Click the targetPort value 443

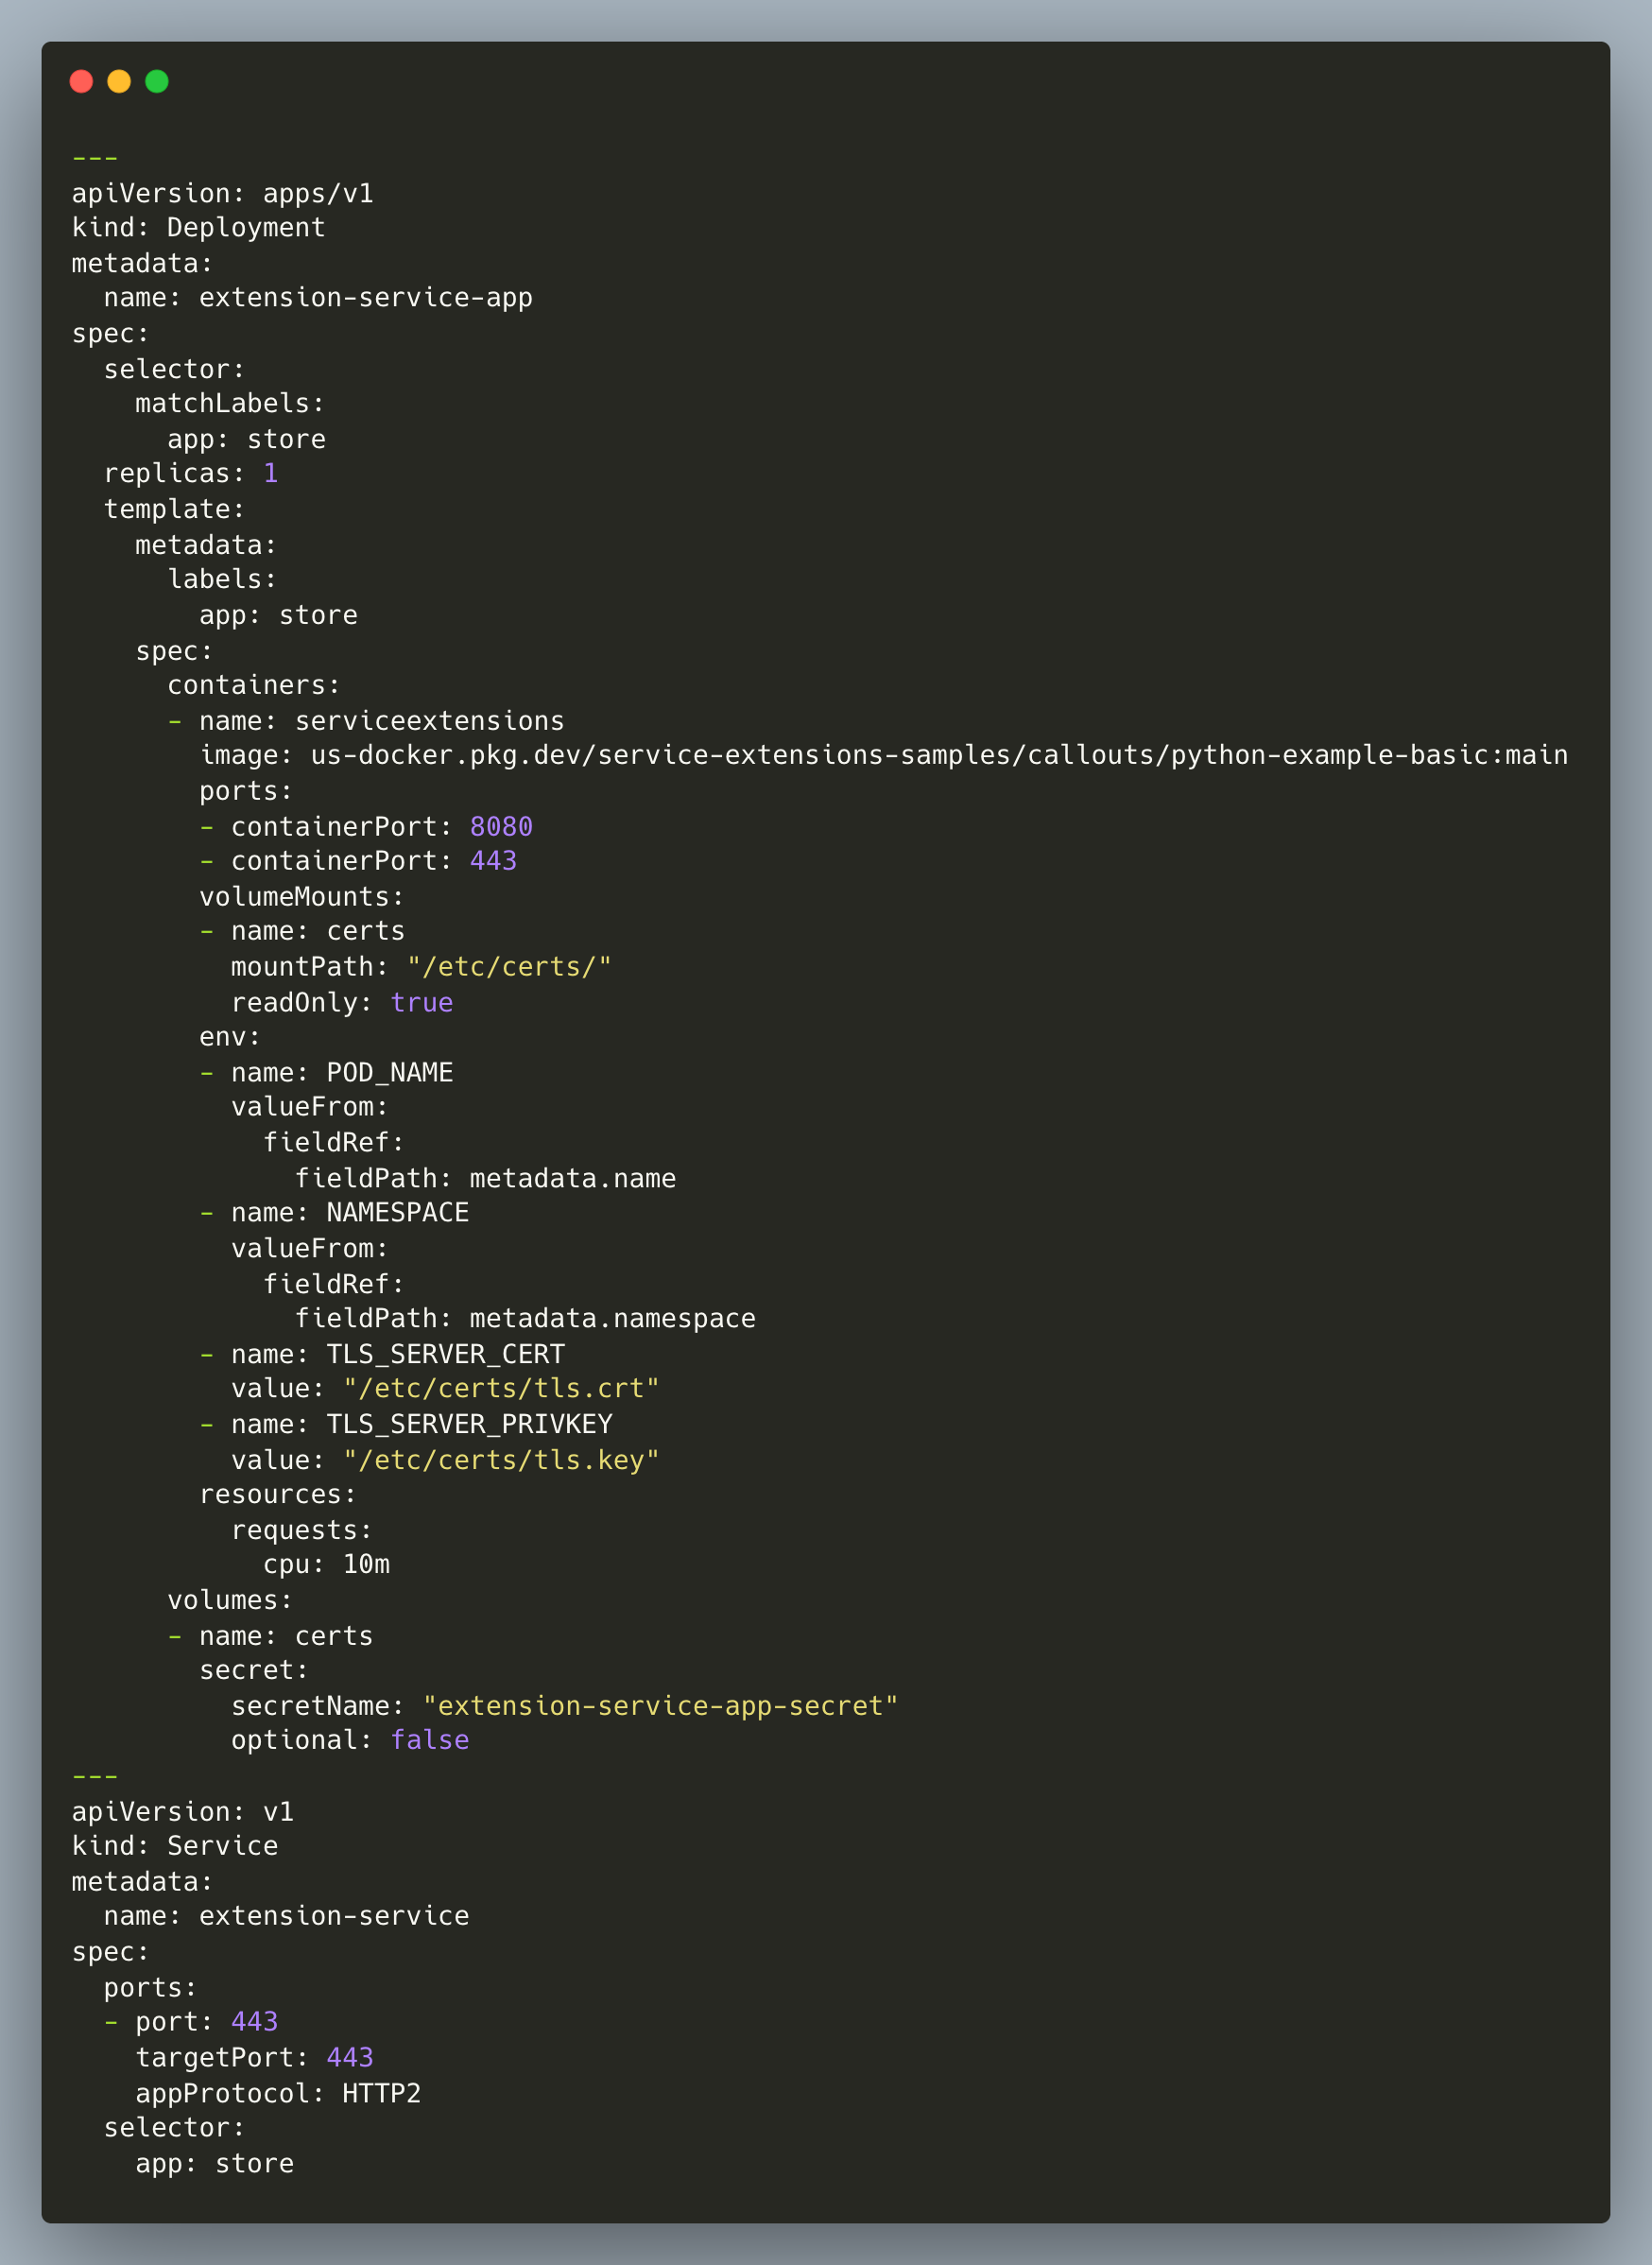[x=350, y=2057]
